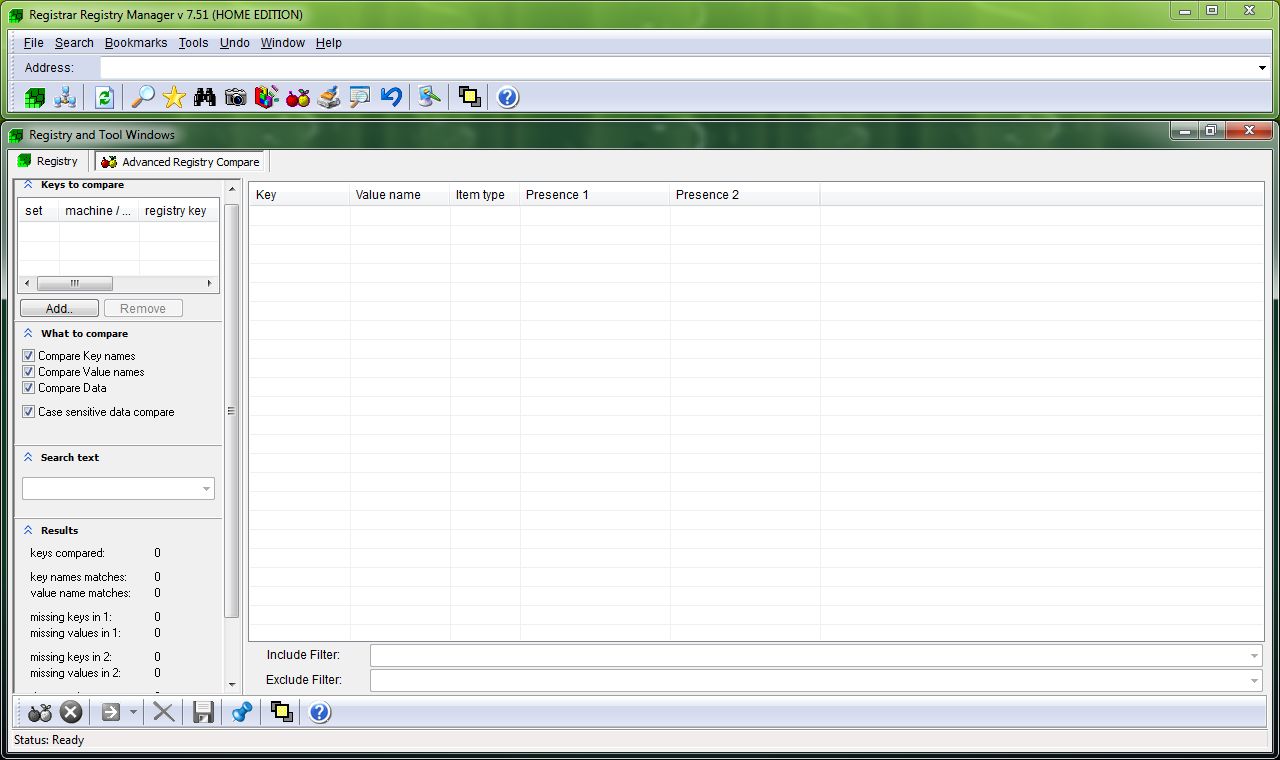Click the gray X delete icon in the bottom toolbar
Image resolution: width=1280 pixels, height=760 pixels.
(x=164, y=712)
